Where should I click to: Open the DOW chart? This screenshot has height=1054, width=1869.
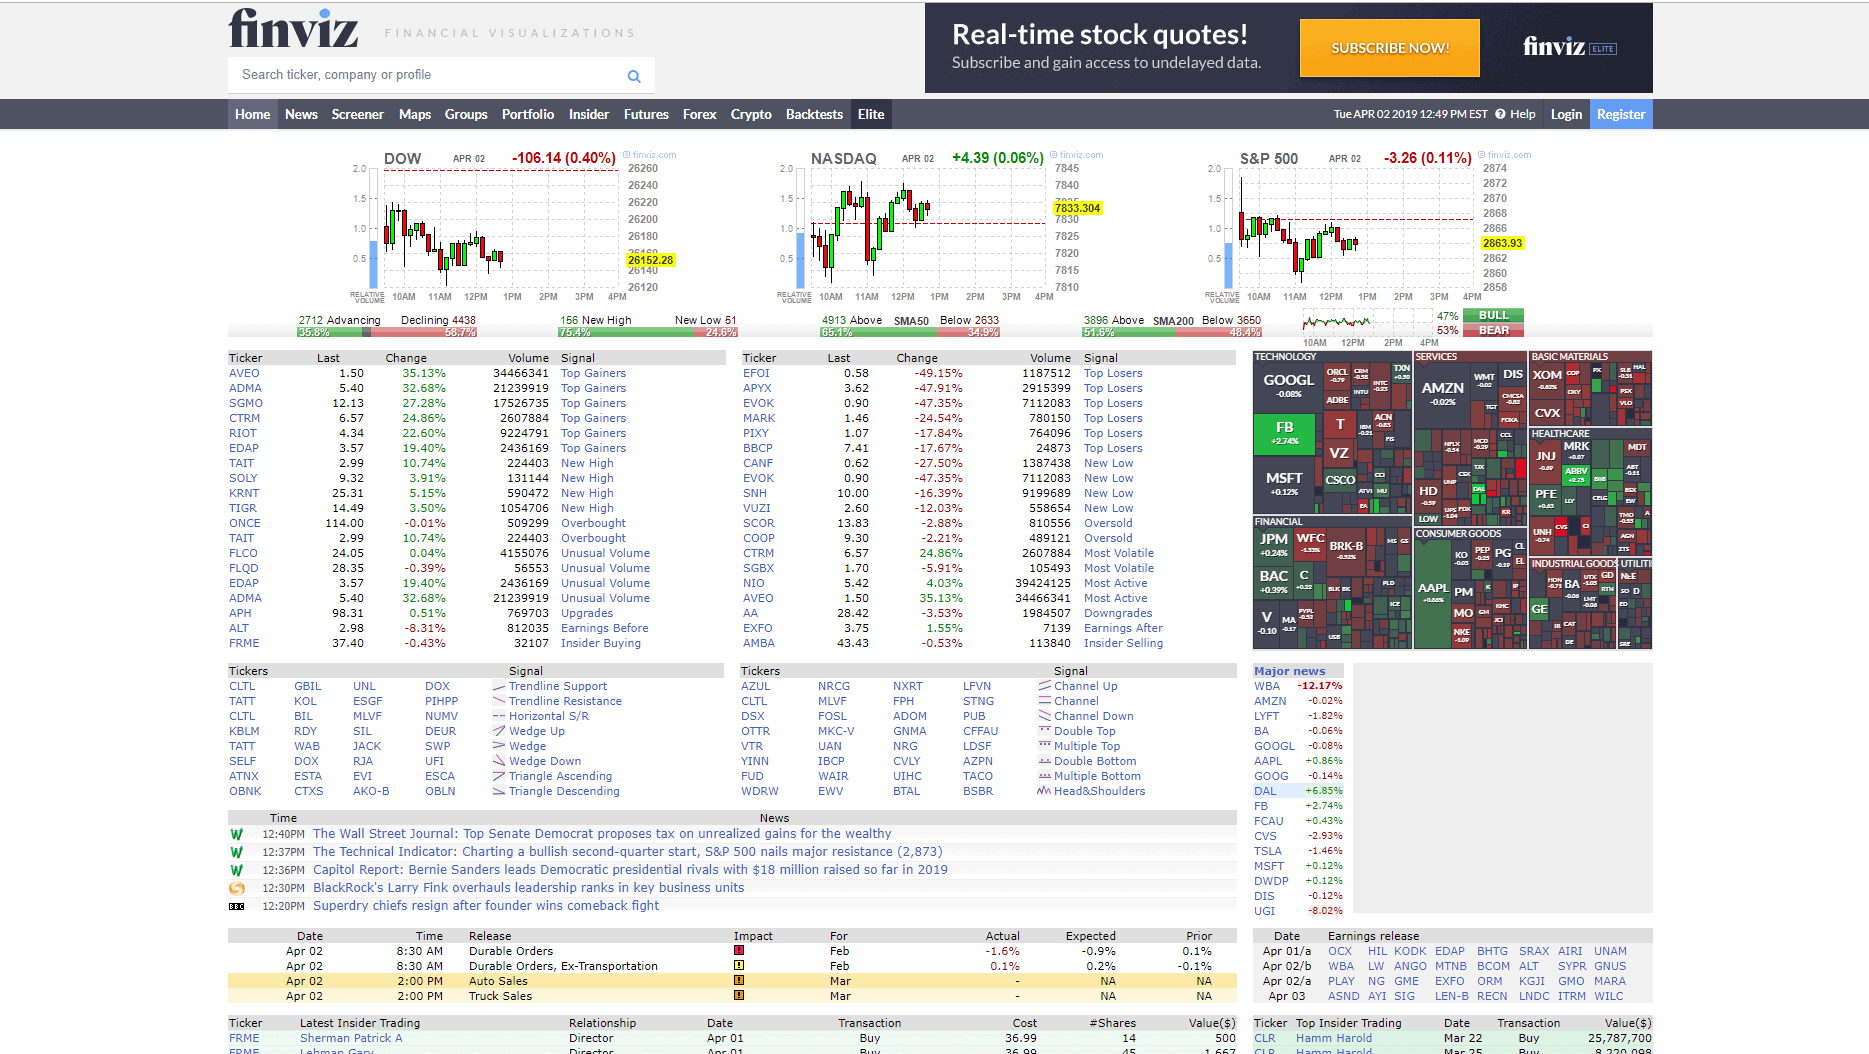click(513, 227)
